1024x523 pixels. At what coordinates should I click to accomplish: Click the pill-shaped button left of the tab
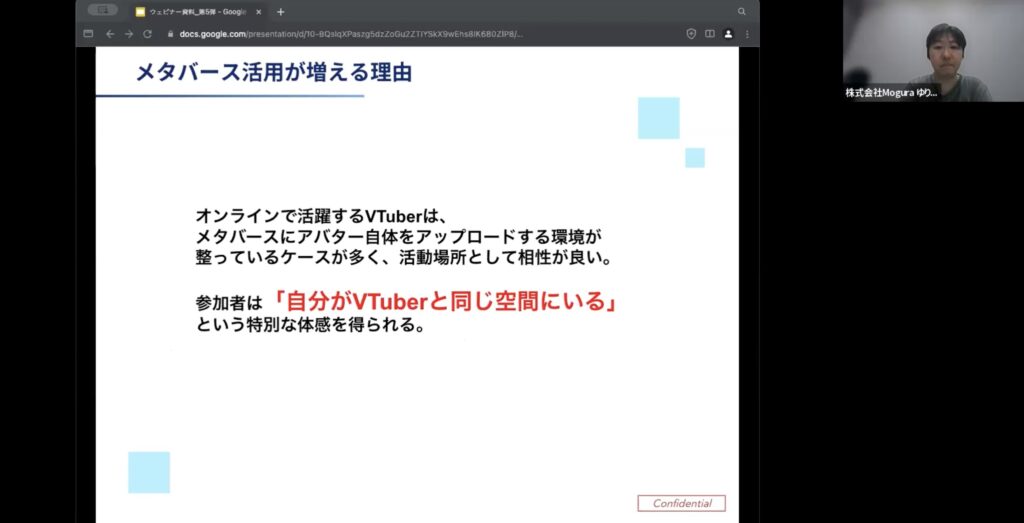click(x=103, y=10)
